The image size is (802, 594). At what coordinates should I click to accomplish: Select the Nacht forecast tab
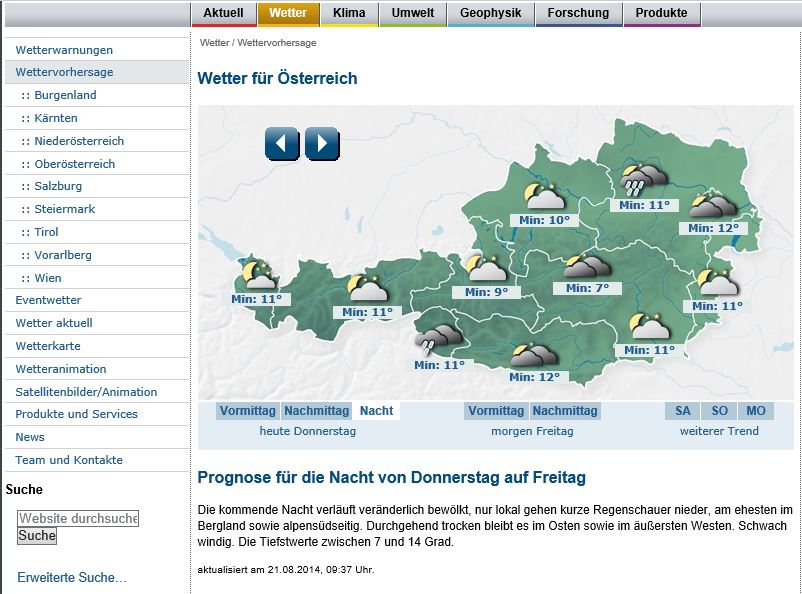376,411
